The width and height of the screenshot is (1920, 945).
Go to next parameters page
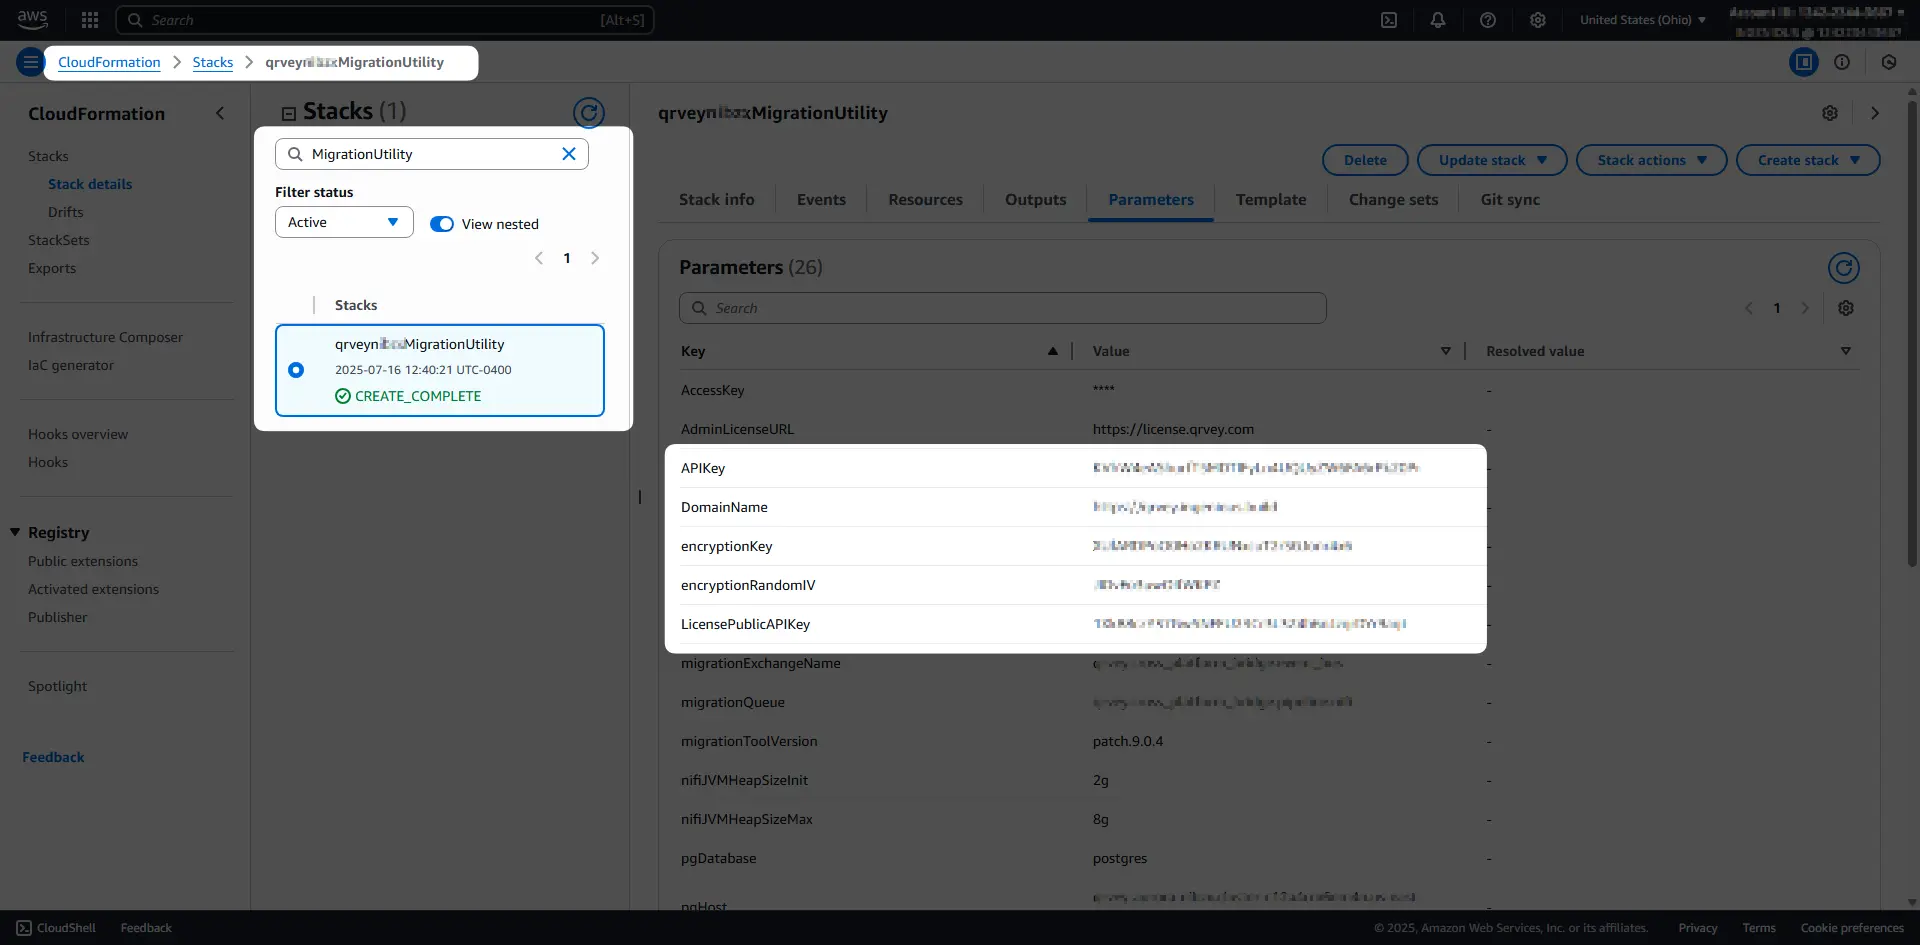point(1805,308)
